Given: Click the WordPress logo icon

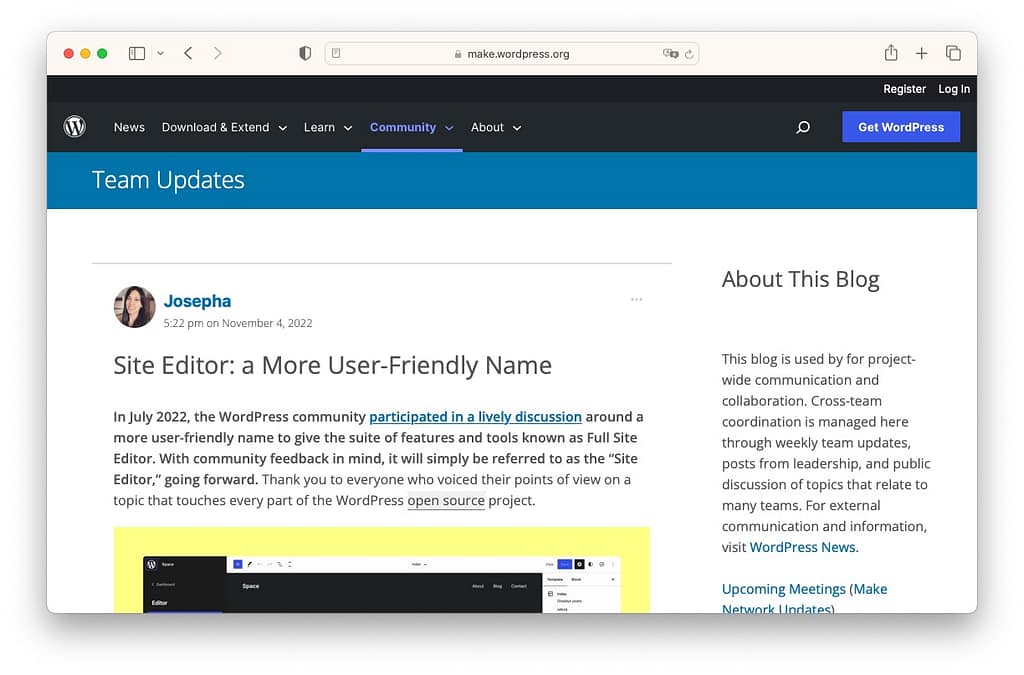Looking at the screenshot, I should (75, 127).
